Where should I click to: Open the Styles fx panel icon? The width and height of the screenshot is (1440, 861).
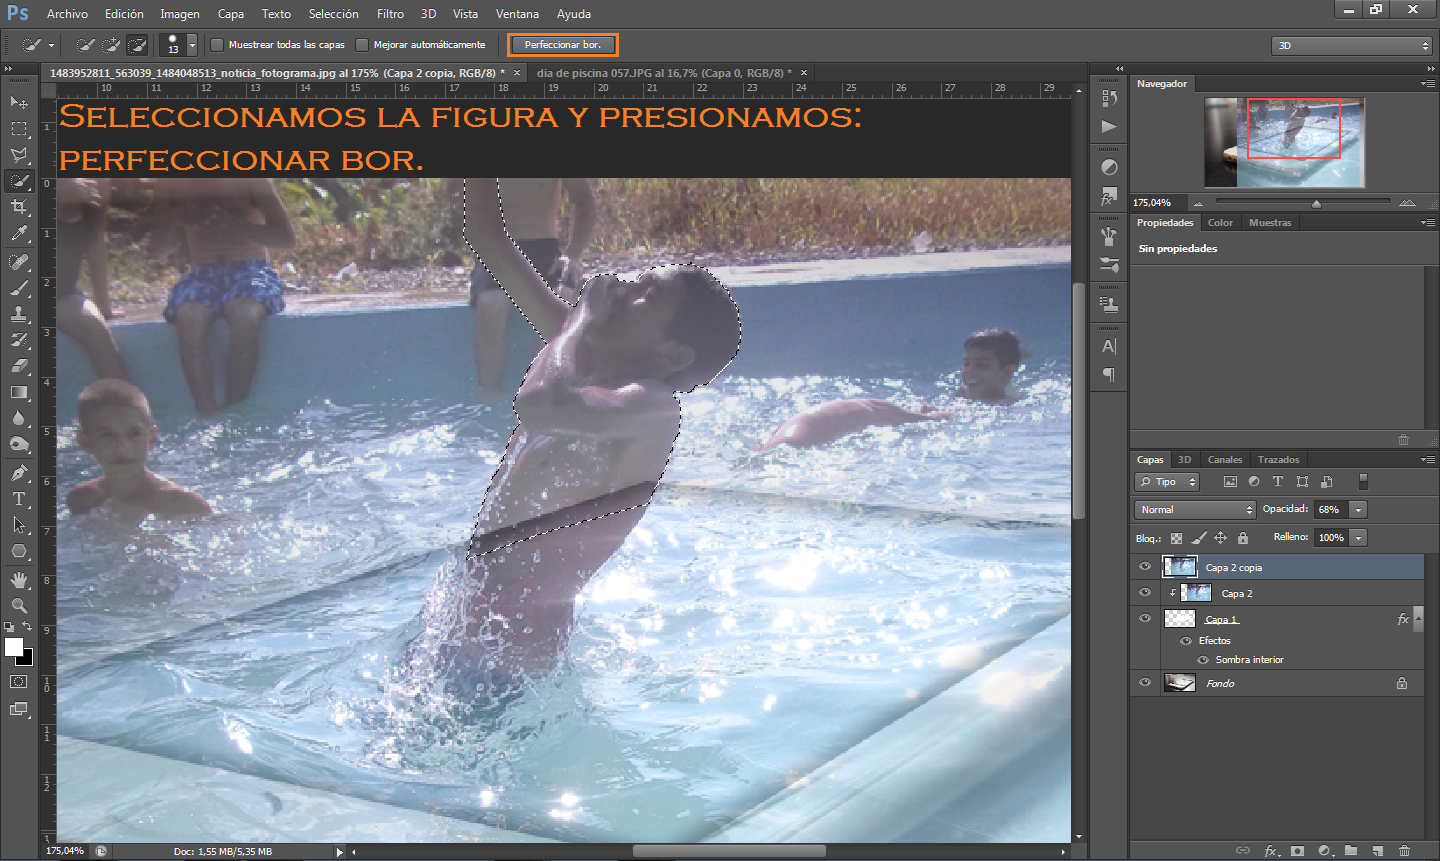pyautogui.click(x=1109, y=196)
